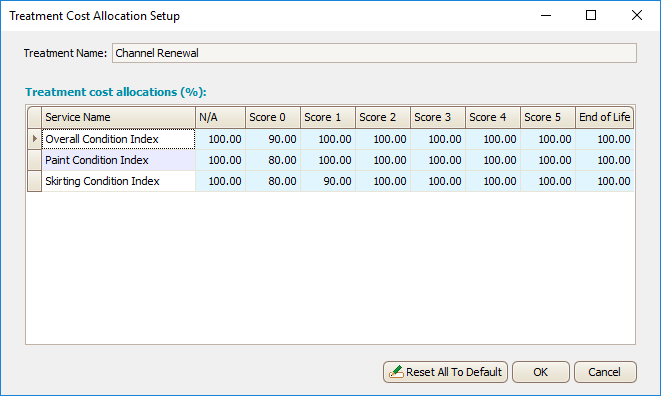Image resolution: width=661 pixels, height=396 pixels.
Task: Select the Skirting Condition Index row header
Action: tap(35, 181)
